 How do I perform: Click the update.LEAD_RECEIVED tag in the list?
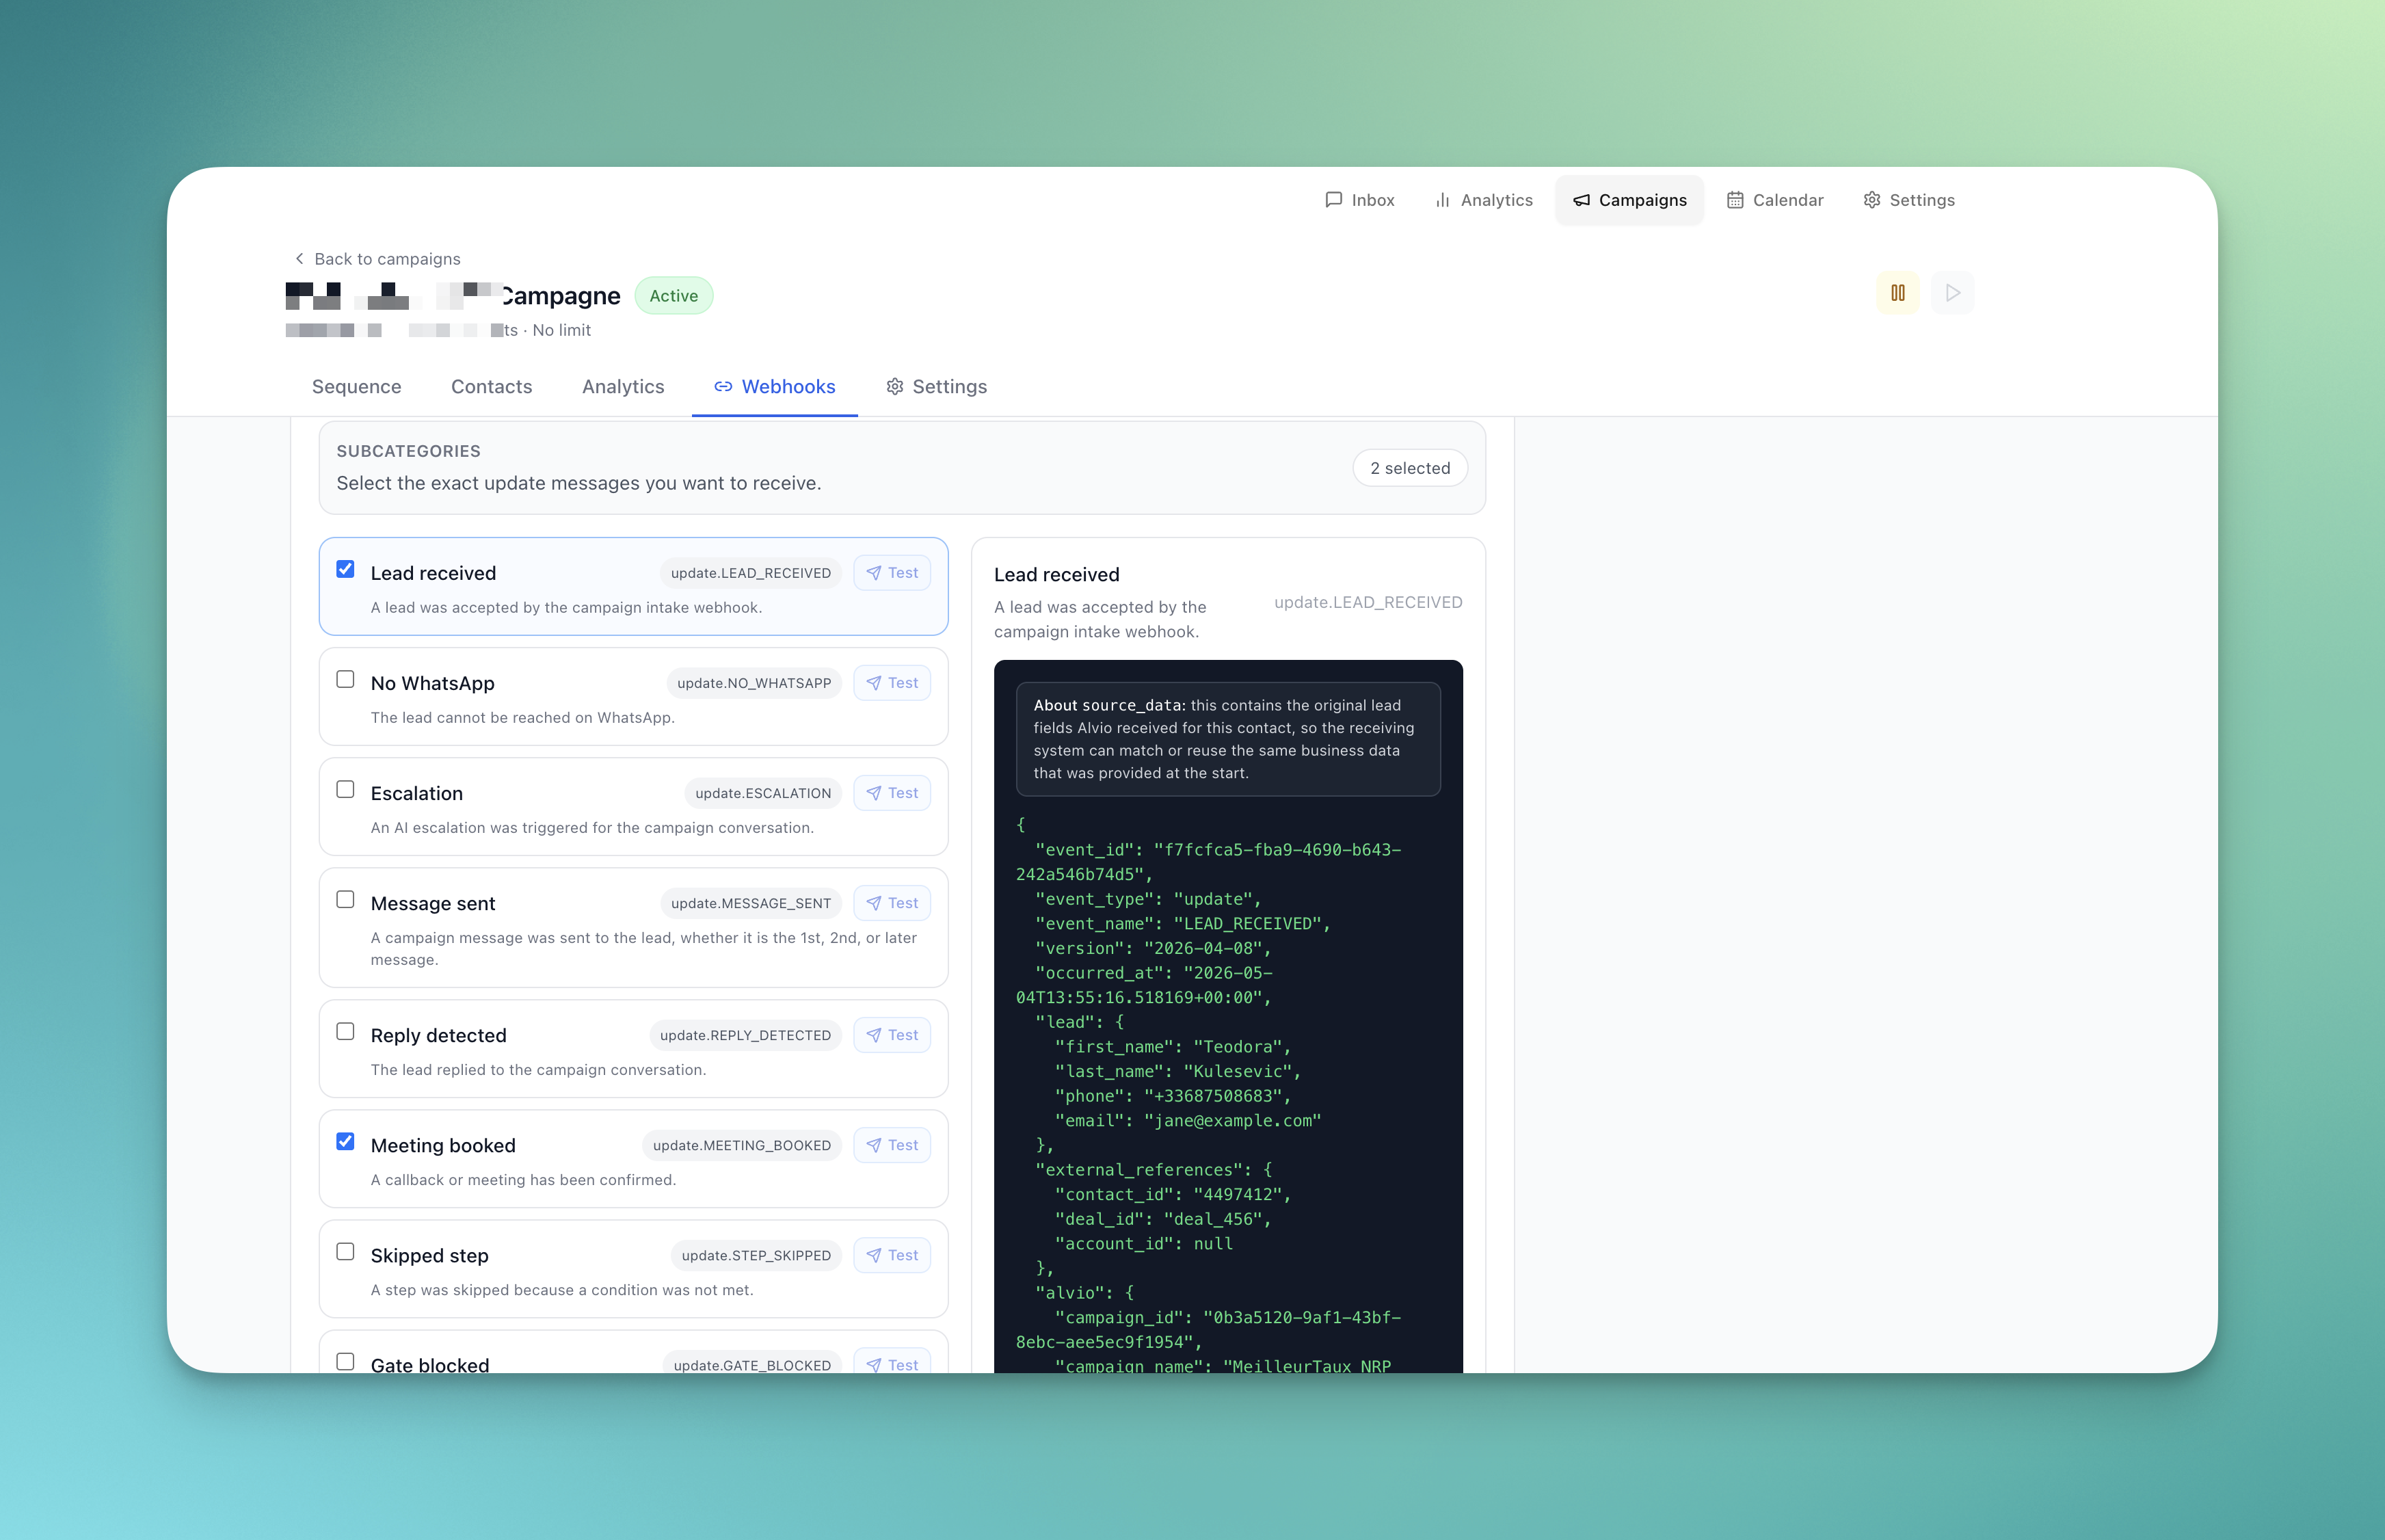(x=750, y=573)
